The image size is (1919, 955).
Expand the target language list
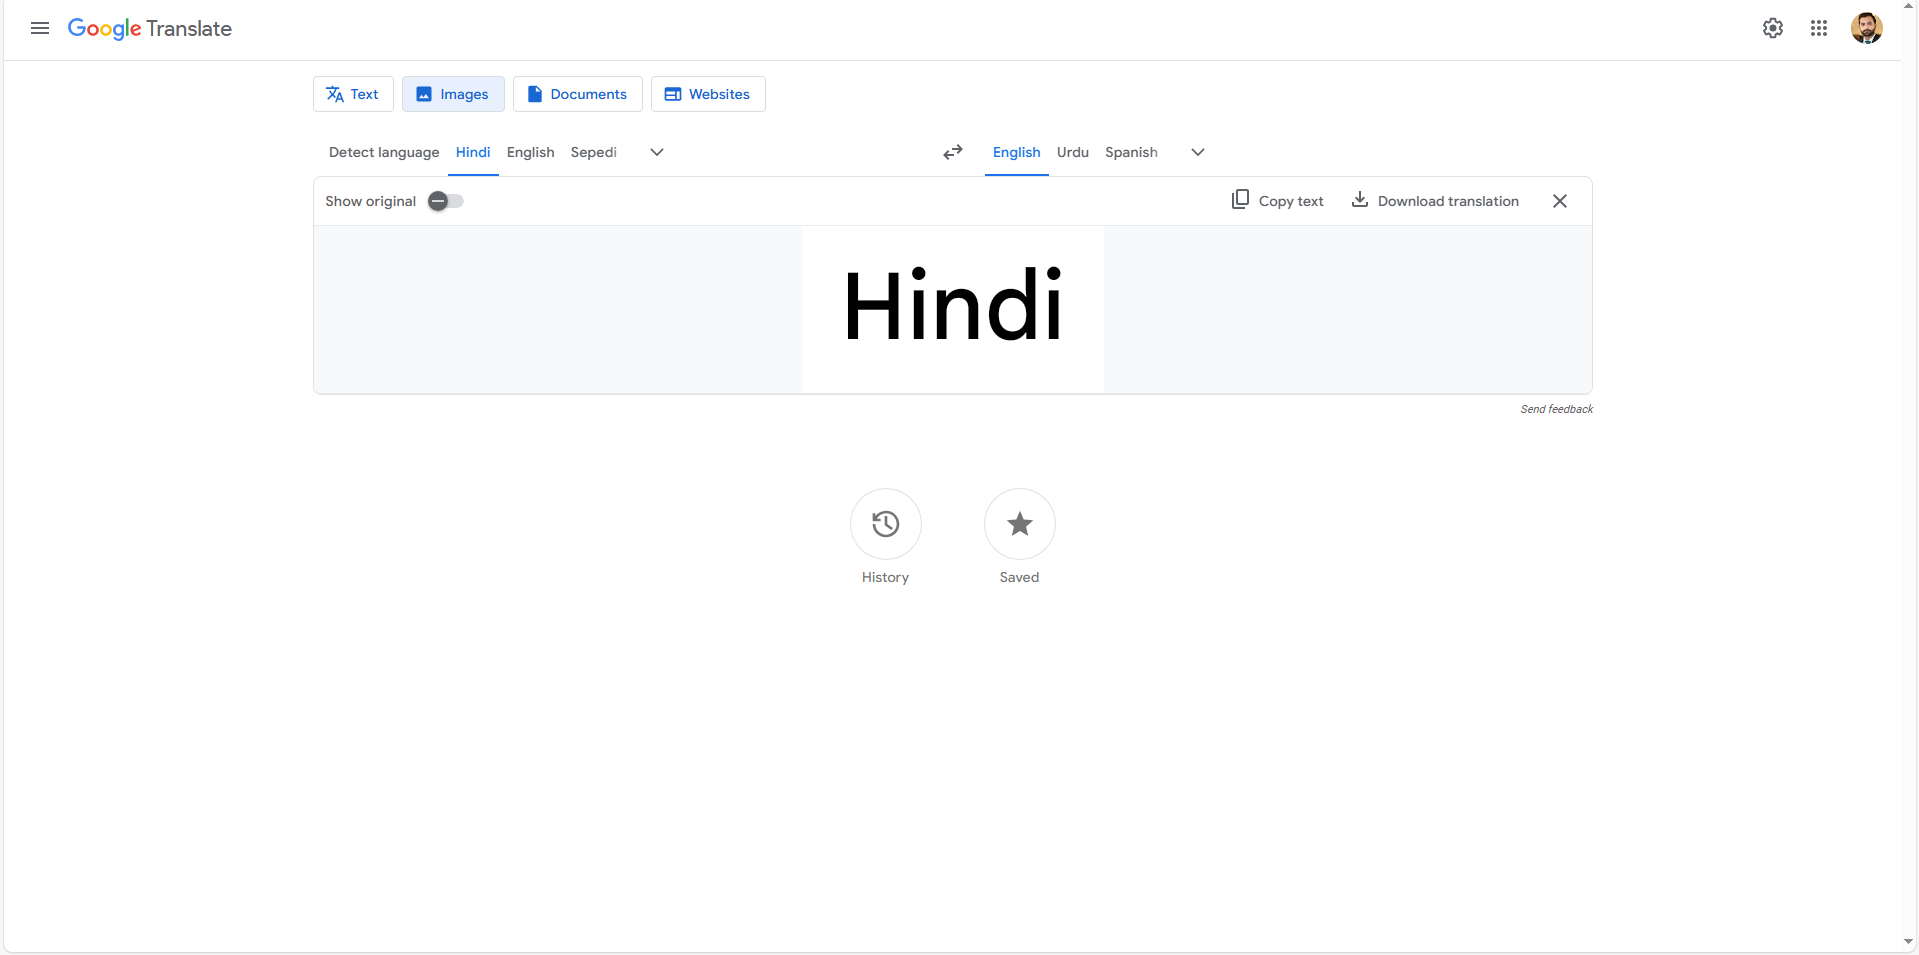(1197, 152)
